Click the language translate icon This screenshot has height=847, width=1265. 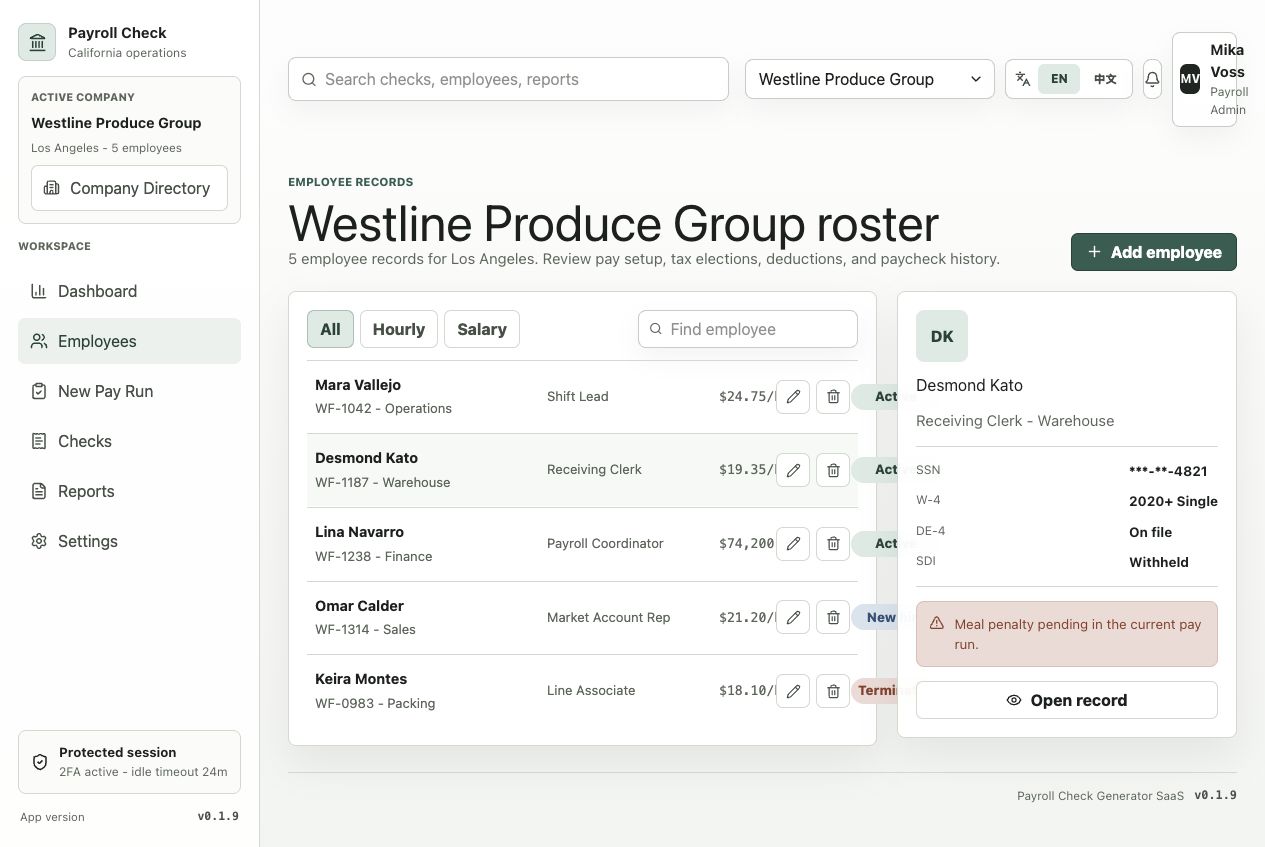[x=1023, y=79]
